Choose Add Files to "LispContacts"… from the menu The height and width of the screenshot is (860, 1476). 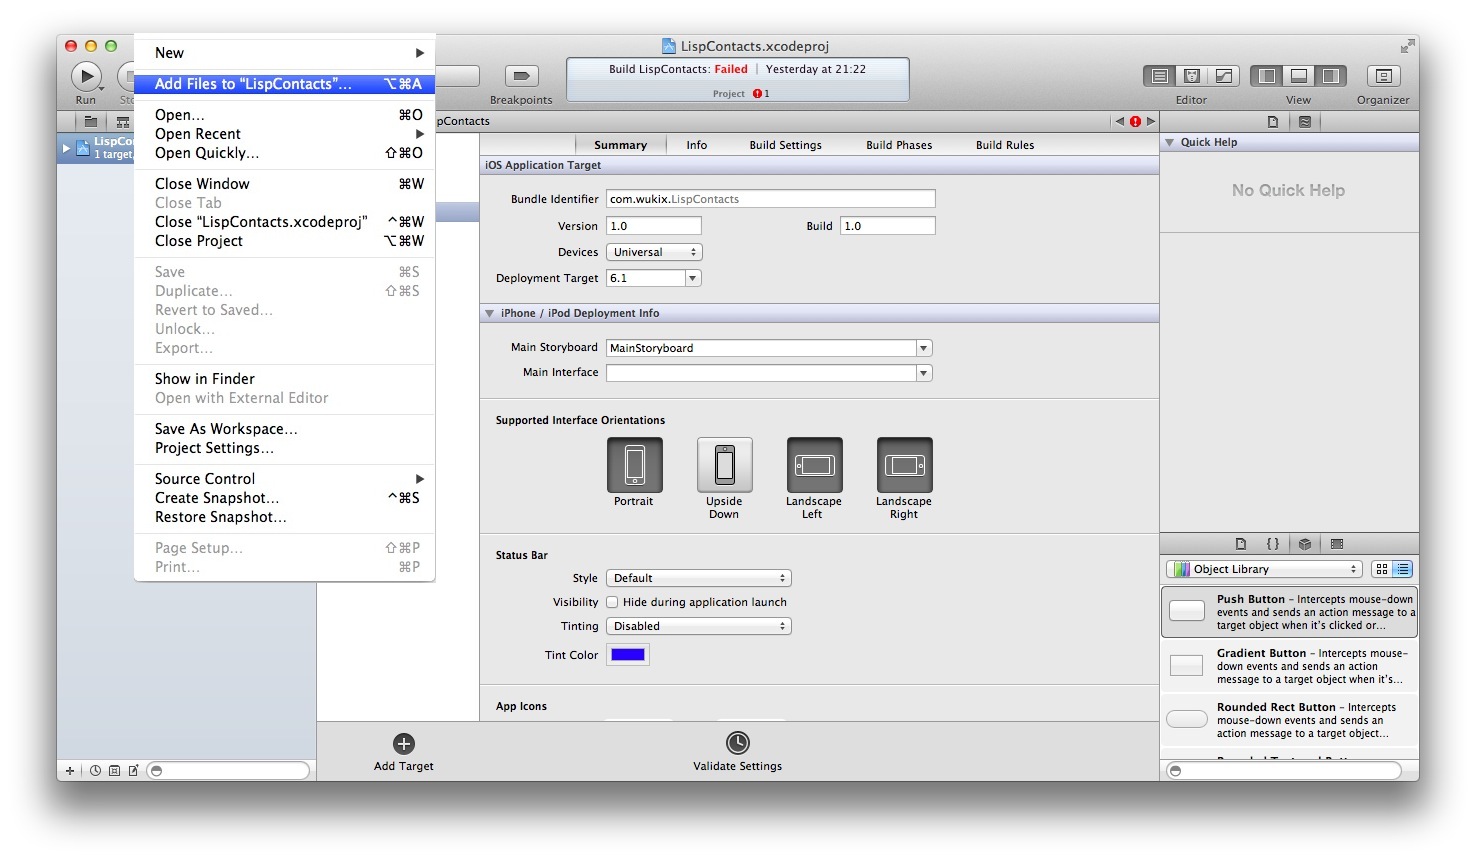(285, 84)
